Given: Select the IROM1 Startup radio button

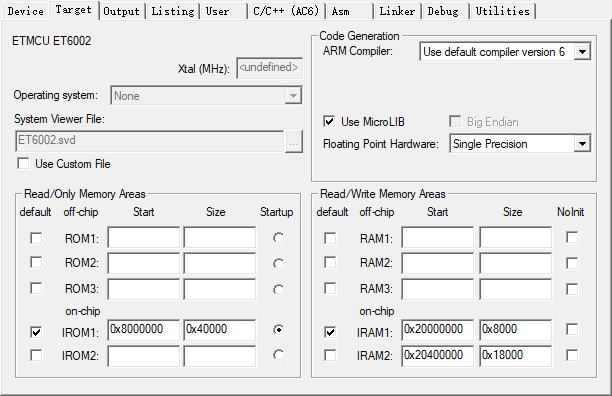Looking at the screenshot, I should (x=278, y=330).
